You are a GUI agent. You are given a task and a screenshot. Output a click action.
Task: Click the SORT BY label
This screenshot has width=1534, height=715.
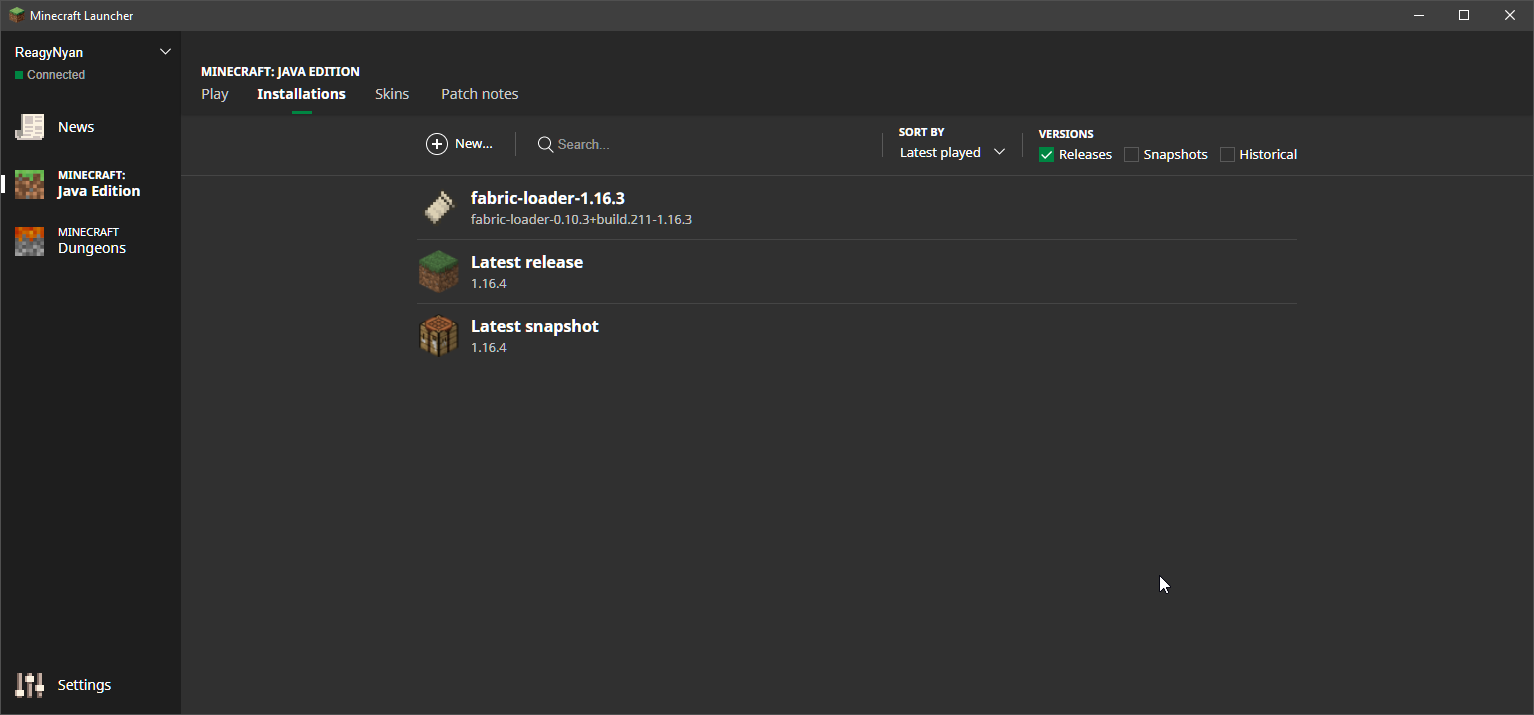coord(922,132)
